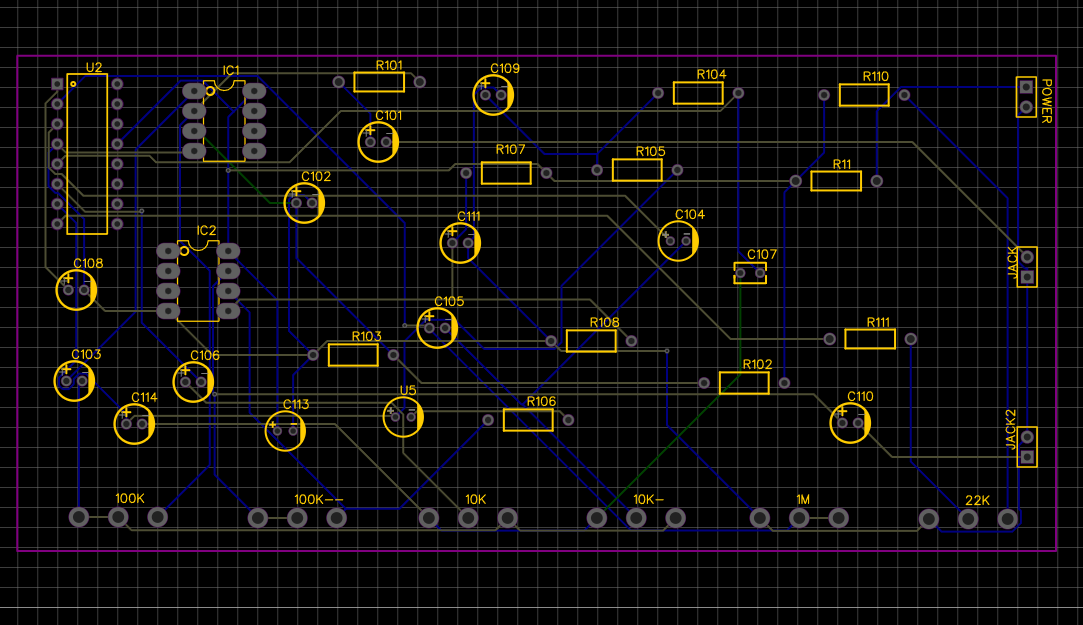
Task: Click the C109 designator text
Action: [x=505, y=68]
